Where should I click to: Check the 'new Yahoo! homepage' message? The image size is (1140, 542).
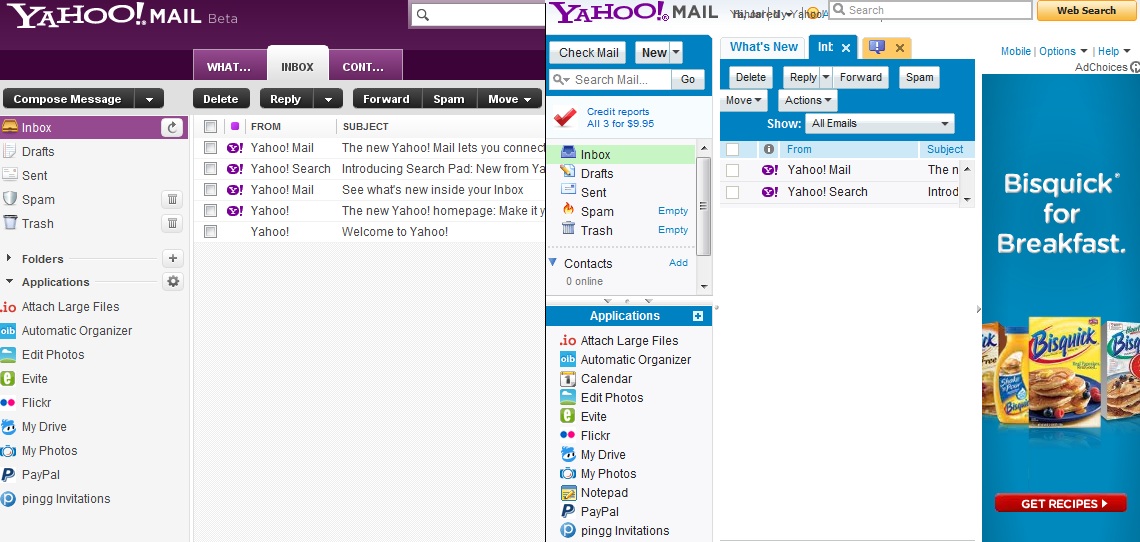point(210,211)
